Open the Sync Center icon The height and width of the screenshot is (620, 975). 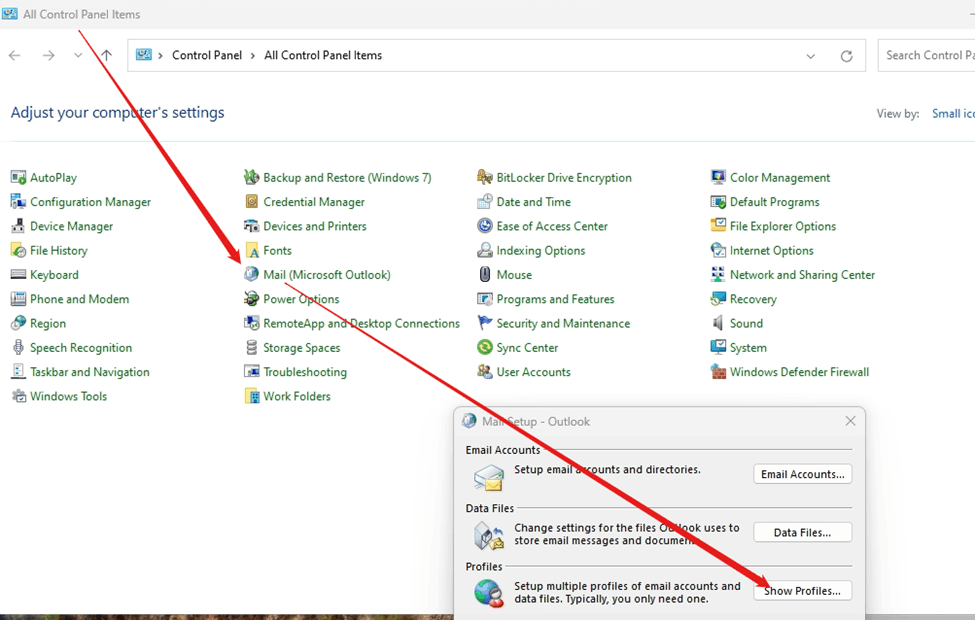click(485, 348)
